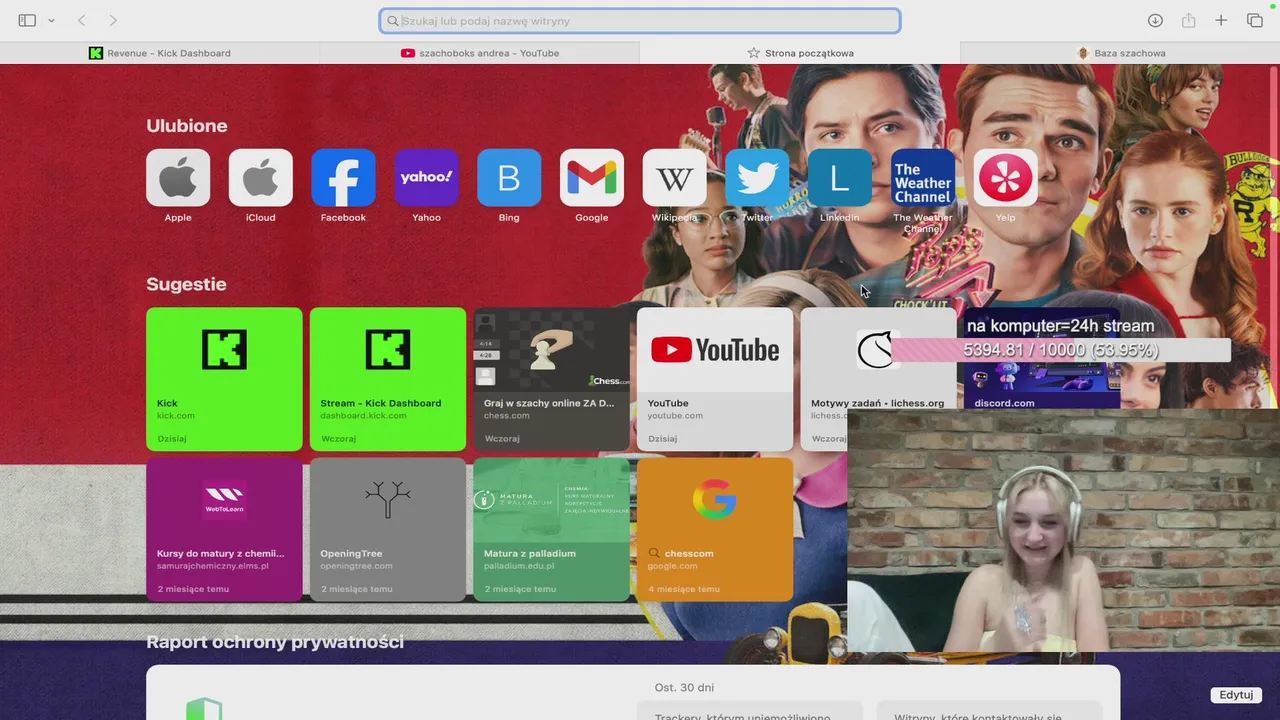Click the favicon on Baza szachowa tab
The width and height of the screenshot is (1280, 720).
click(x=1082, y=53)
